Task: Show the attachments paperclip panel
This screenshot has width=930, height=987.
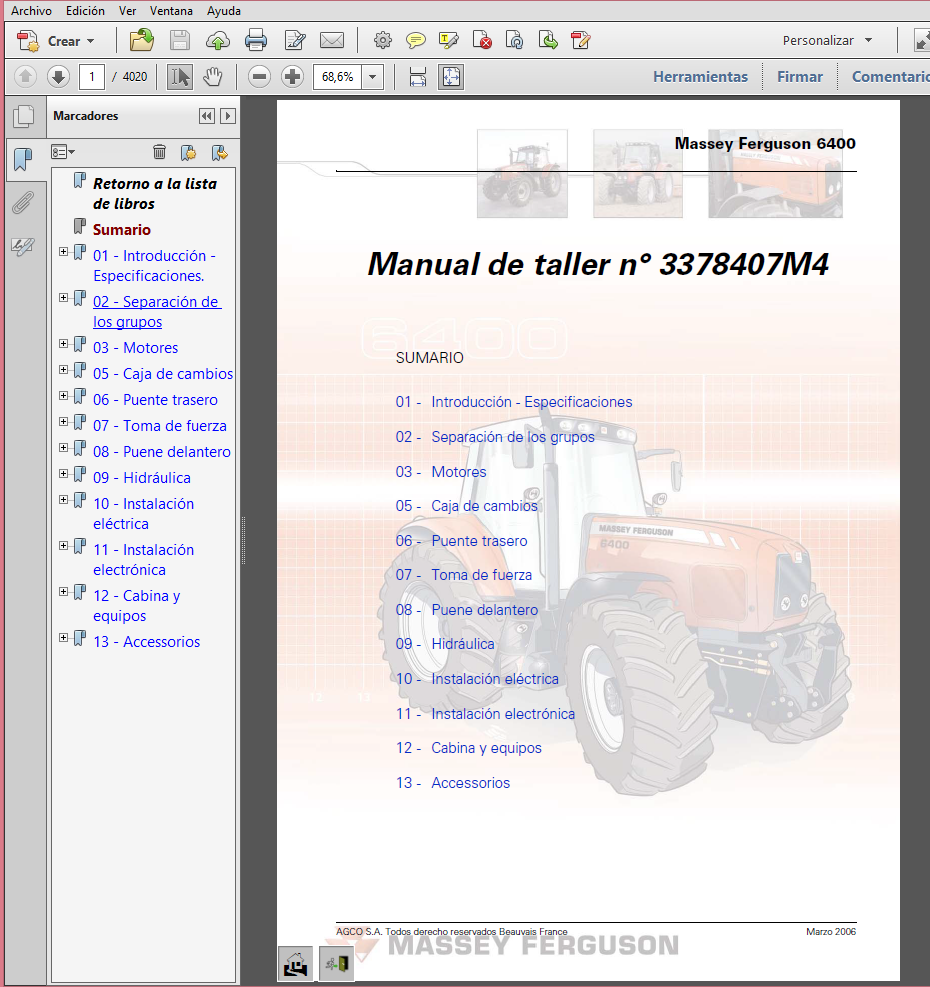Action: coord(23,203)
